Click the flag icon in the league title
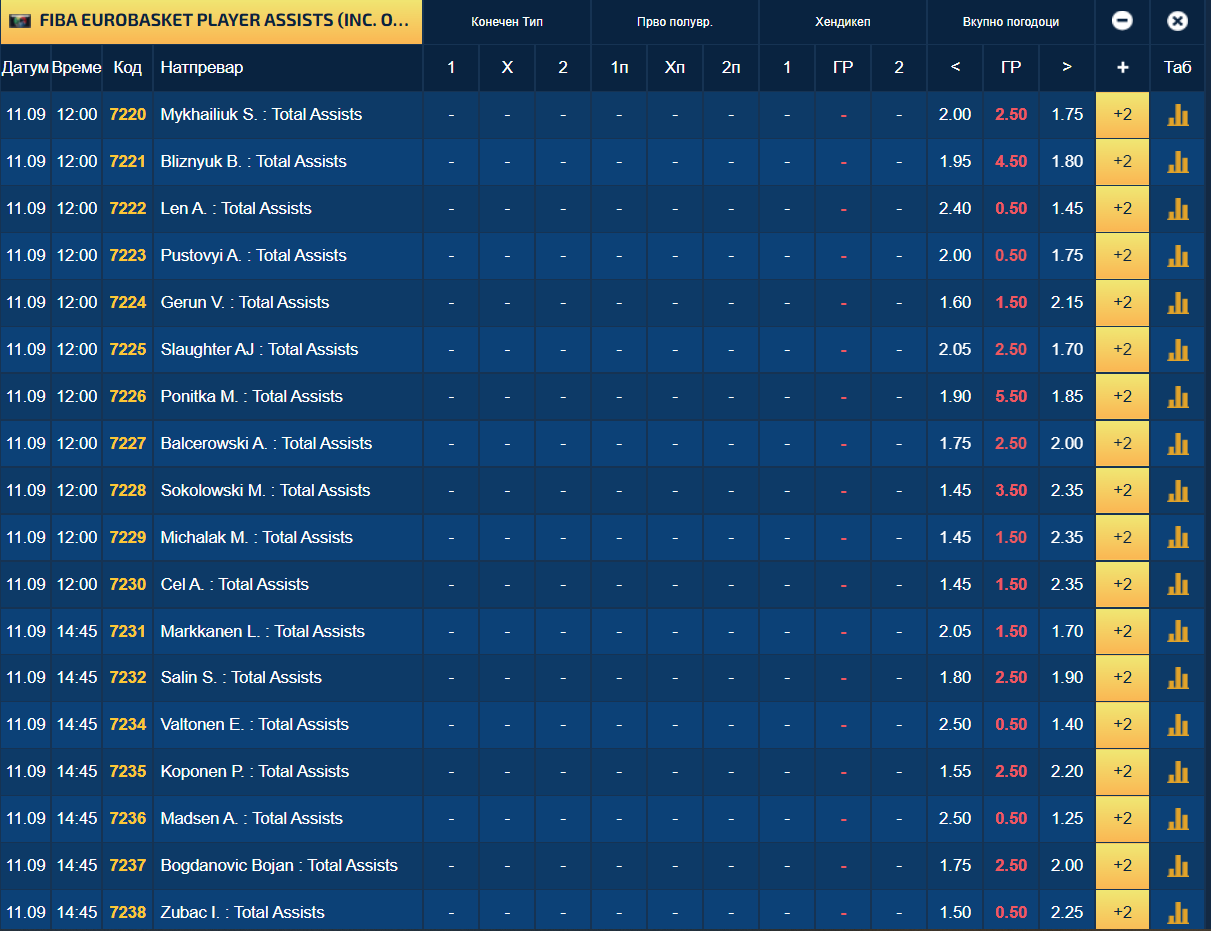Viewport: 1211px width, 931px height. pyautogui.click(x=20, y=21)
